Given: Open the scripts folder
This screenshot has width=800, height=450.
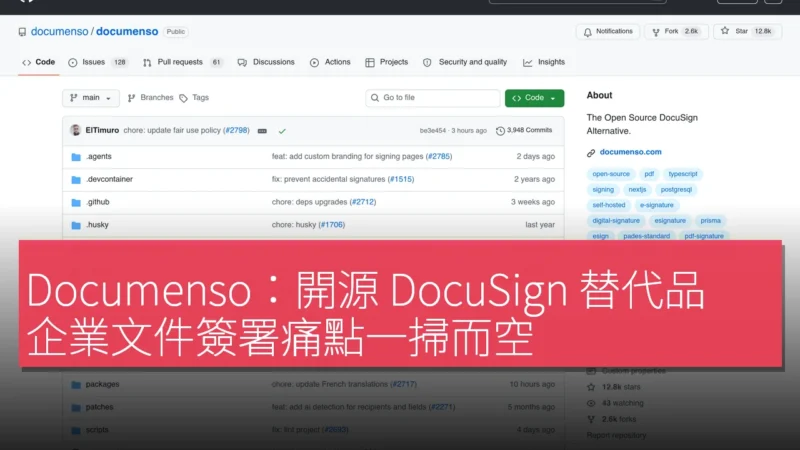Looking at the screenshot, I should pyautogui.click(x=97, y=430).
